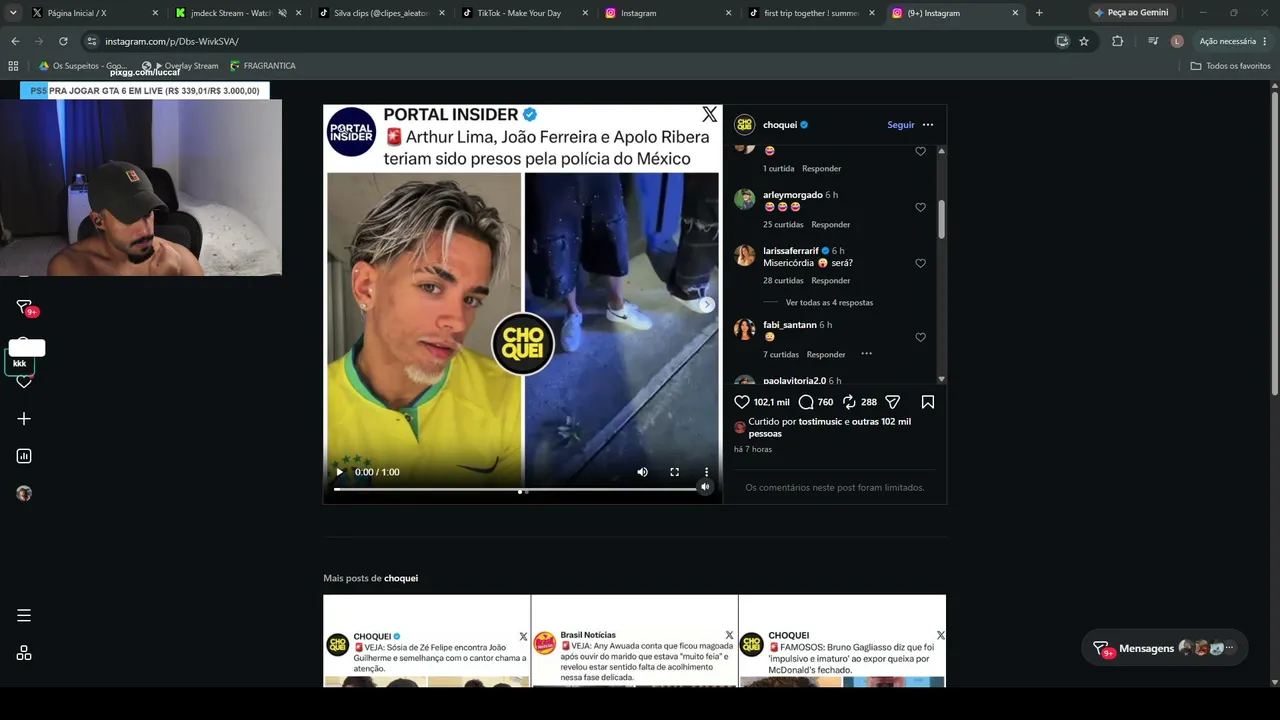Reply to arleymorgado's comment
This screenshot has height=720, width=1280.
[x=830, y=225]
